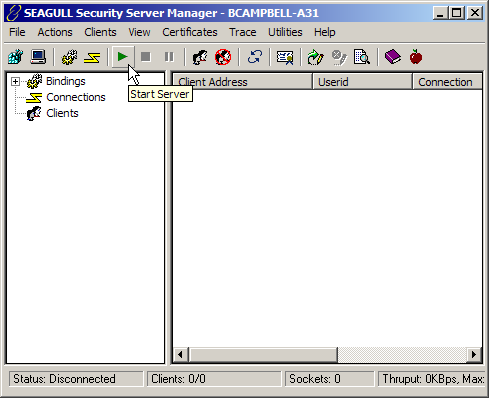The image size is (489, 398).
Task: Open the Trace menu
Action: pyautogui.click(x=243, y=32)
